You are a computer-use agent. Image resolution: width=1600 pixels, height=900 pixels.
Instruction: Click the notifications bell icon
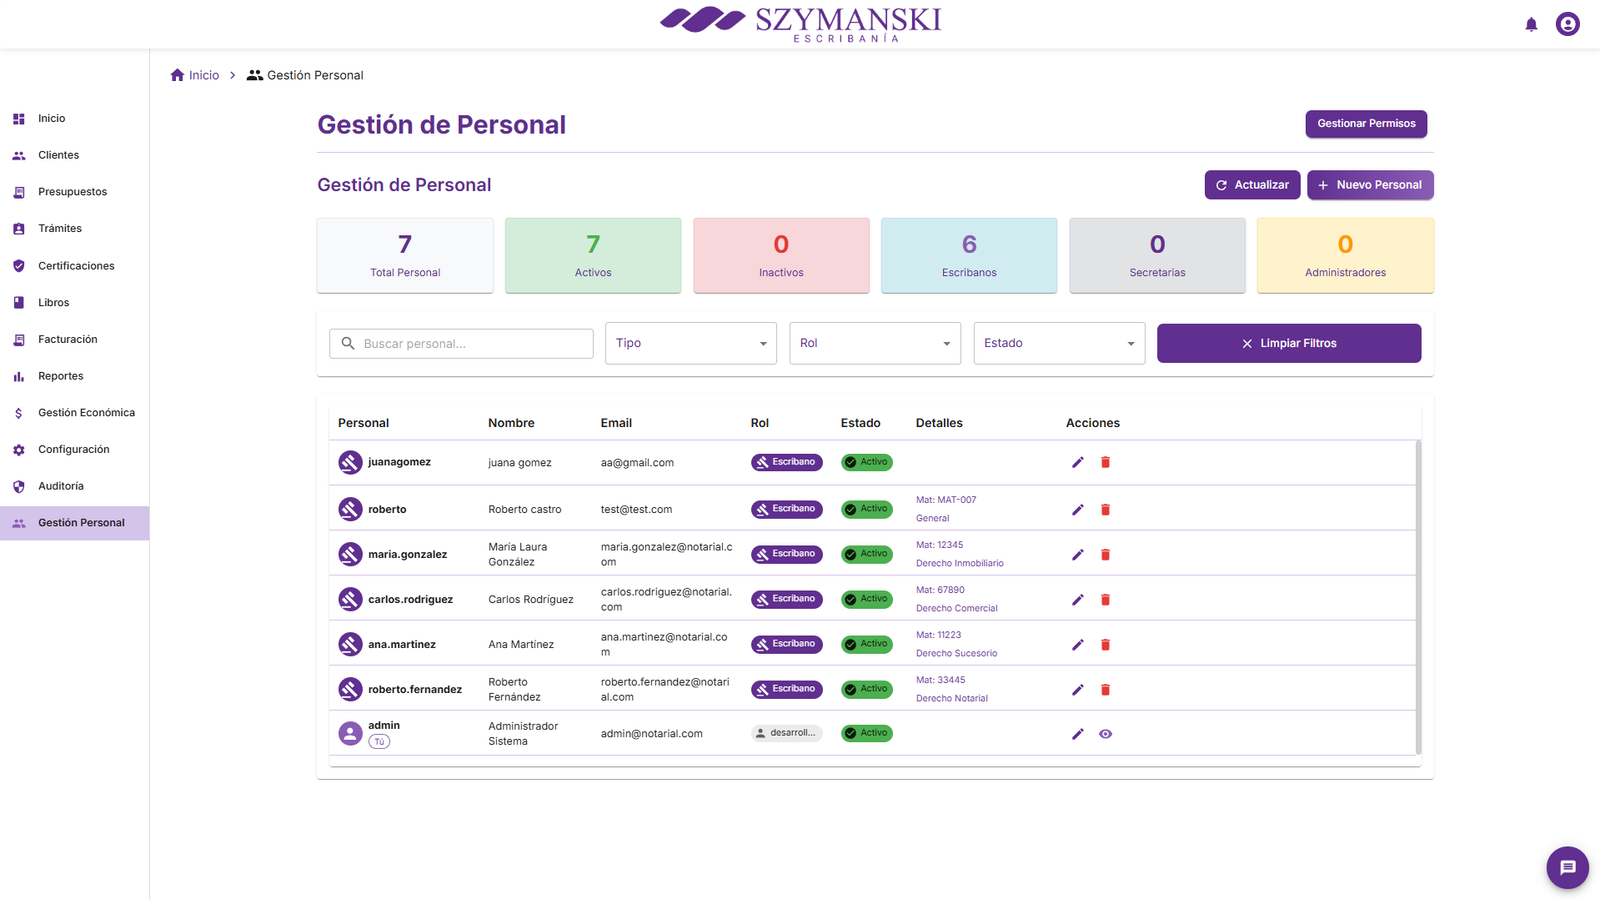pos(1531,24)
